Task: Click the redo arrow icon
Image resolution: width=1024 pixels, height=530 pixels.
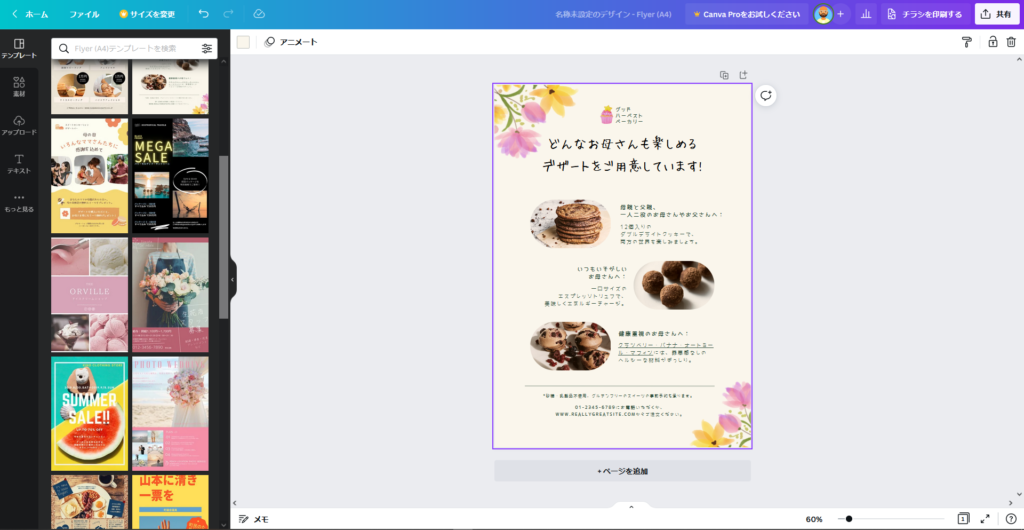Action: 229,14
